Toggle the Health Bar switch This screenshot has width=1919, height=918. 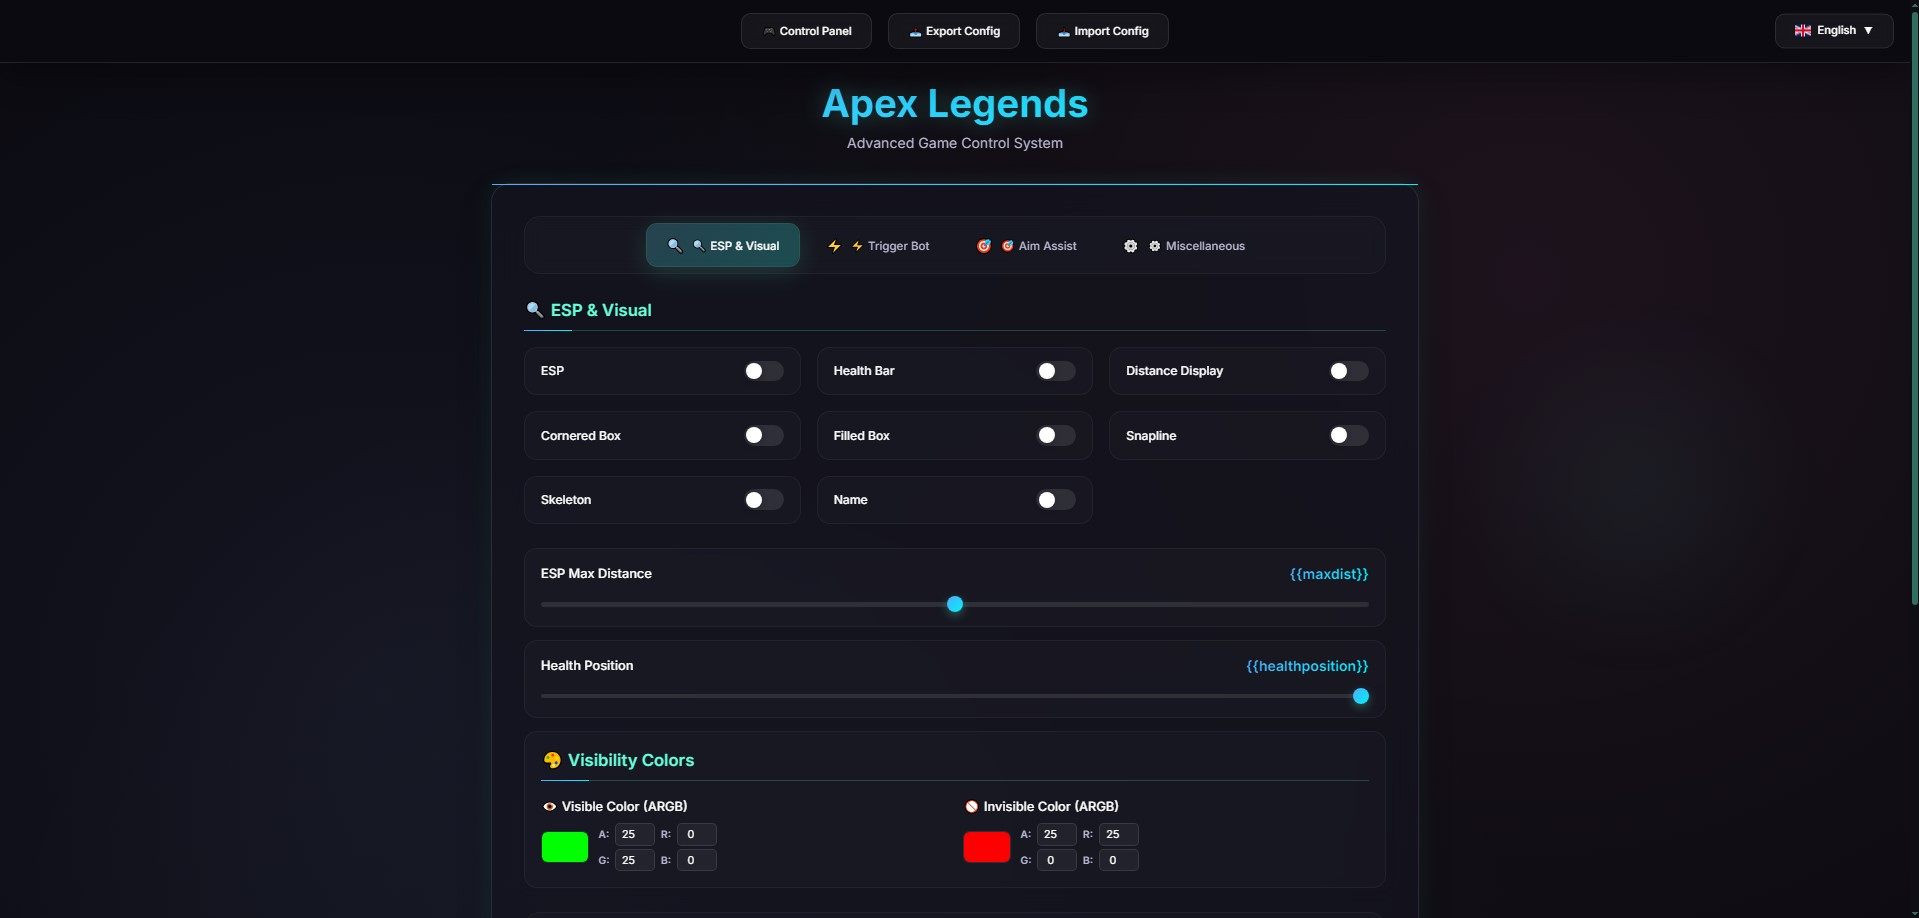(x=1055, y=371)
